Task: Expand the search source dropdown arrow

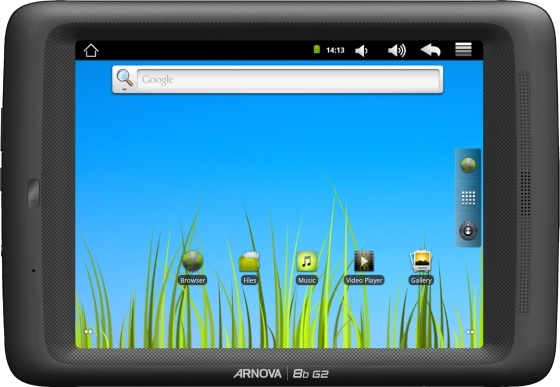Action: coord(124,89)
